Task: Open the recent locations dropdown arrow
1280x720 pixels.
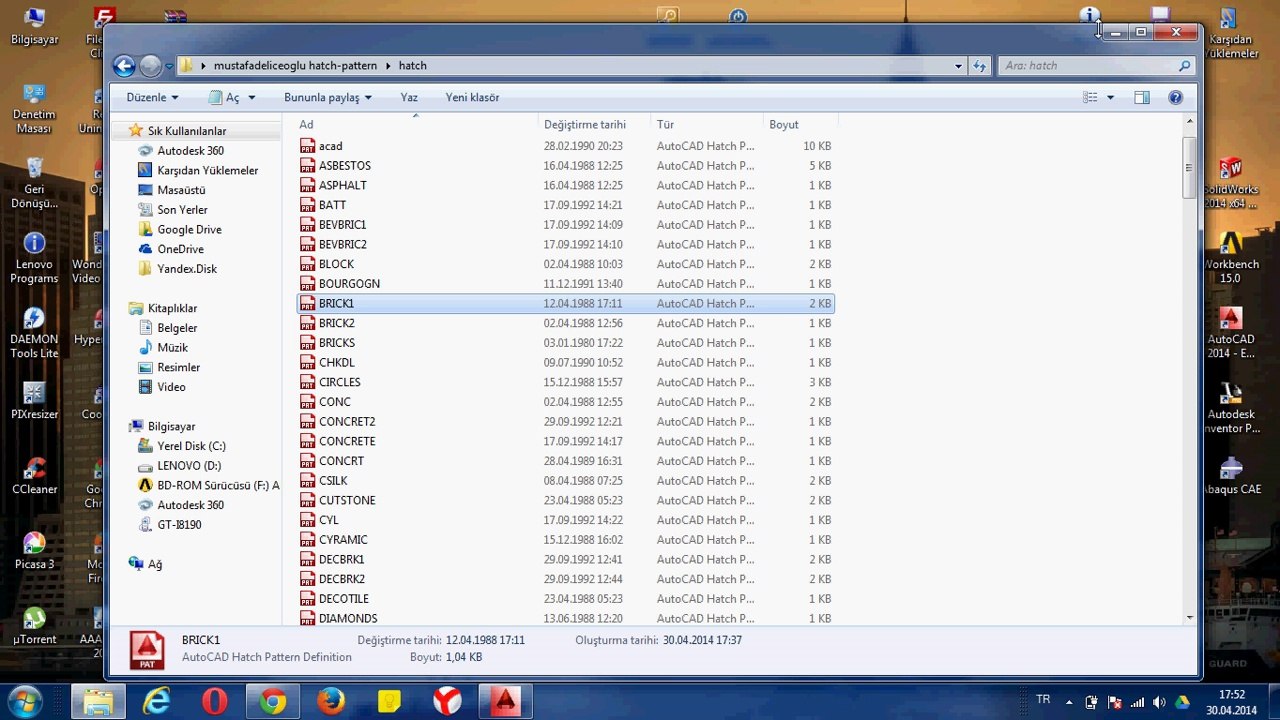Action: (x=169, y=66)
